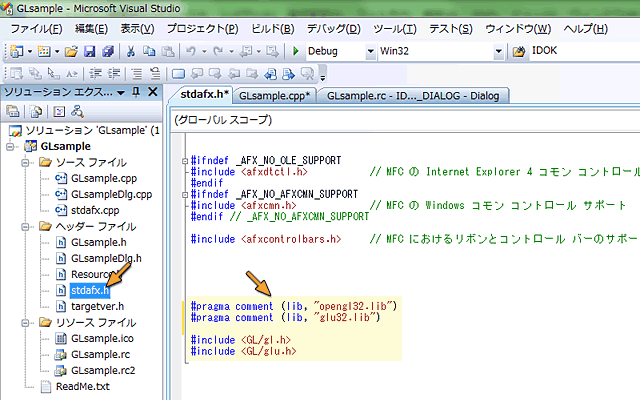Start debugging with the green play icon
This screenshot has height=400, width=640.
pos(296,51)
